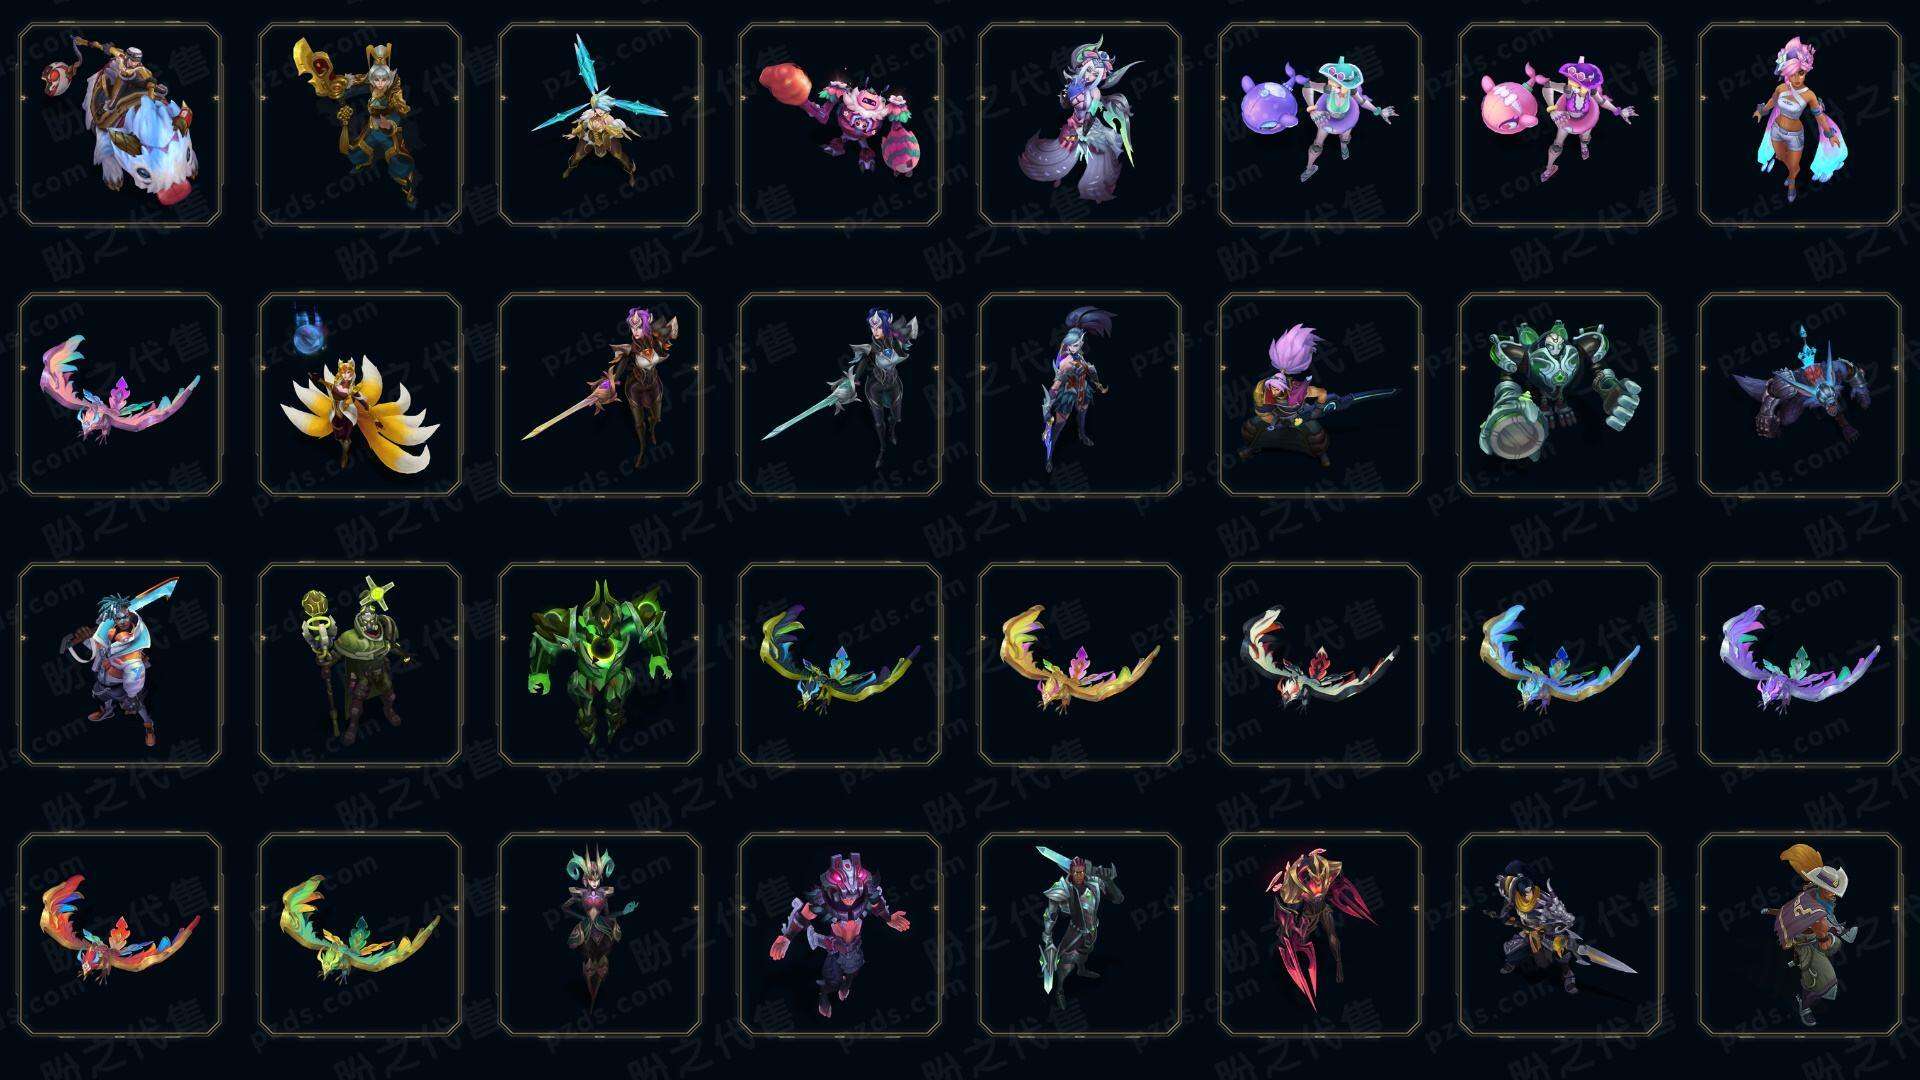Open the pink-haired girl with teal sleeves
Screen dimensions: 1920x1080
[1800, 125]
